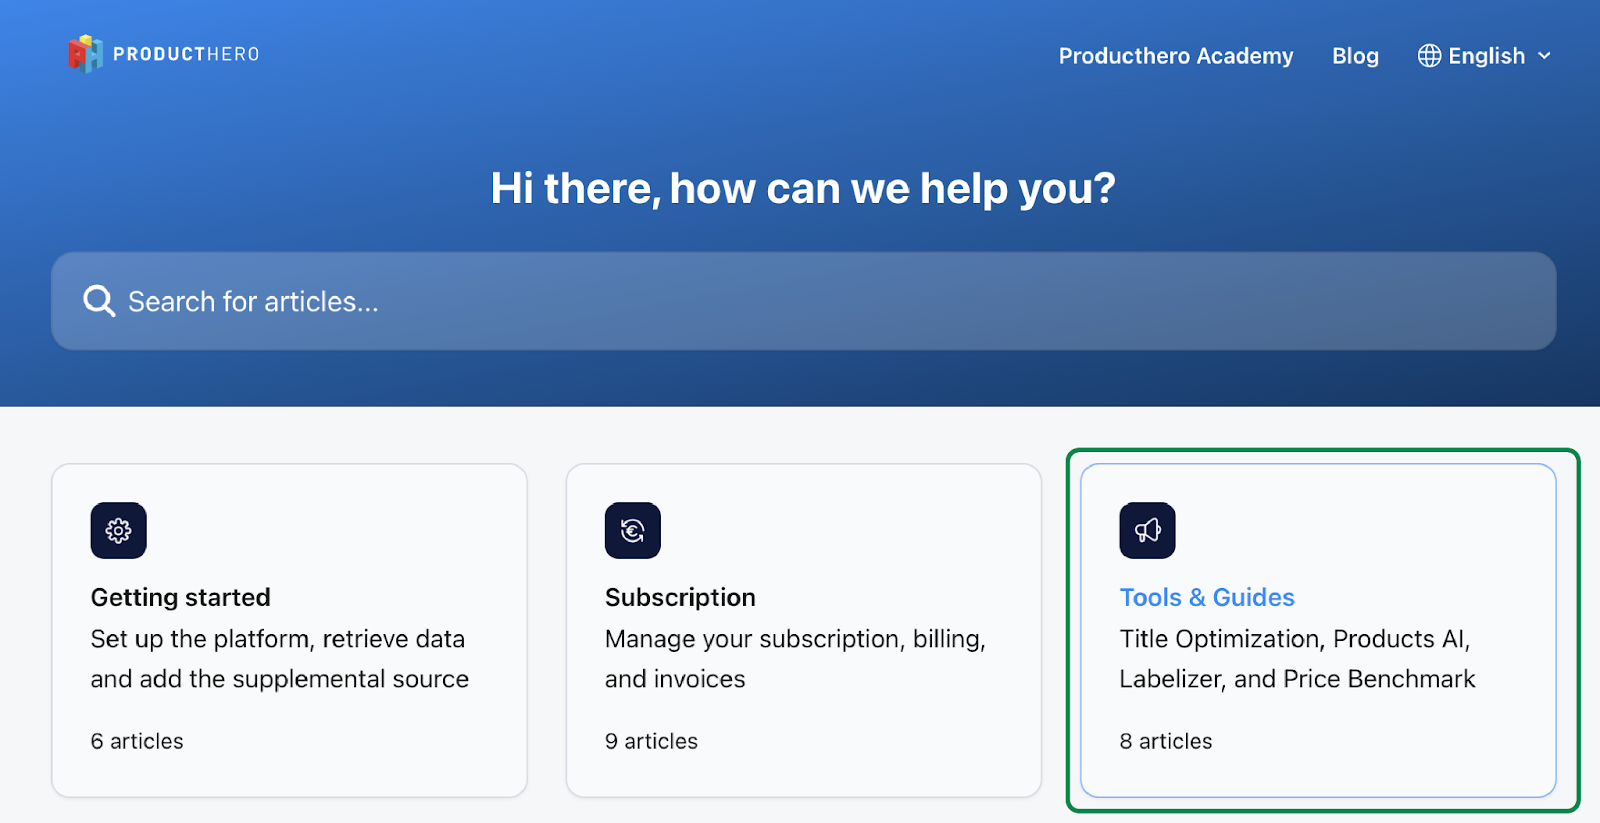Click the language dropdown chevron arrow
This screenshot has height=823, width=1600.
[1544, 56]
